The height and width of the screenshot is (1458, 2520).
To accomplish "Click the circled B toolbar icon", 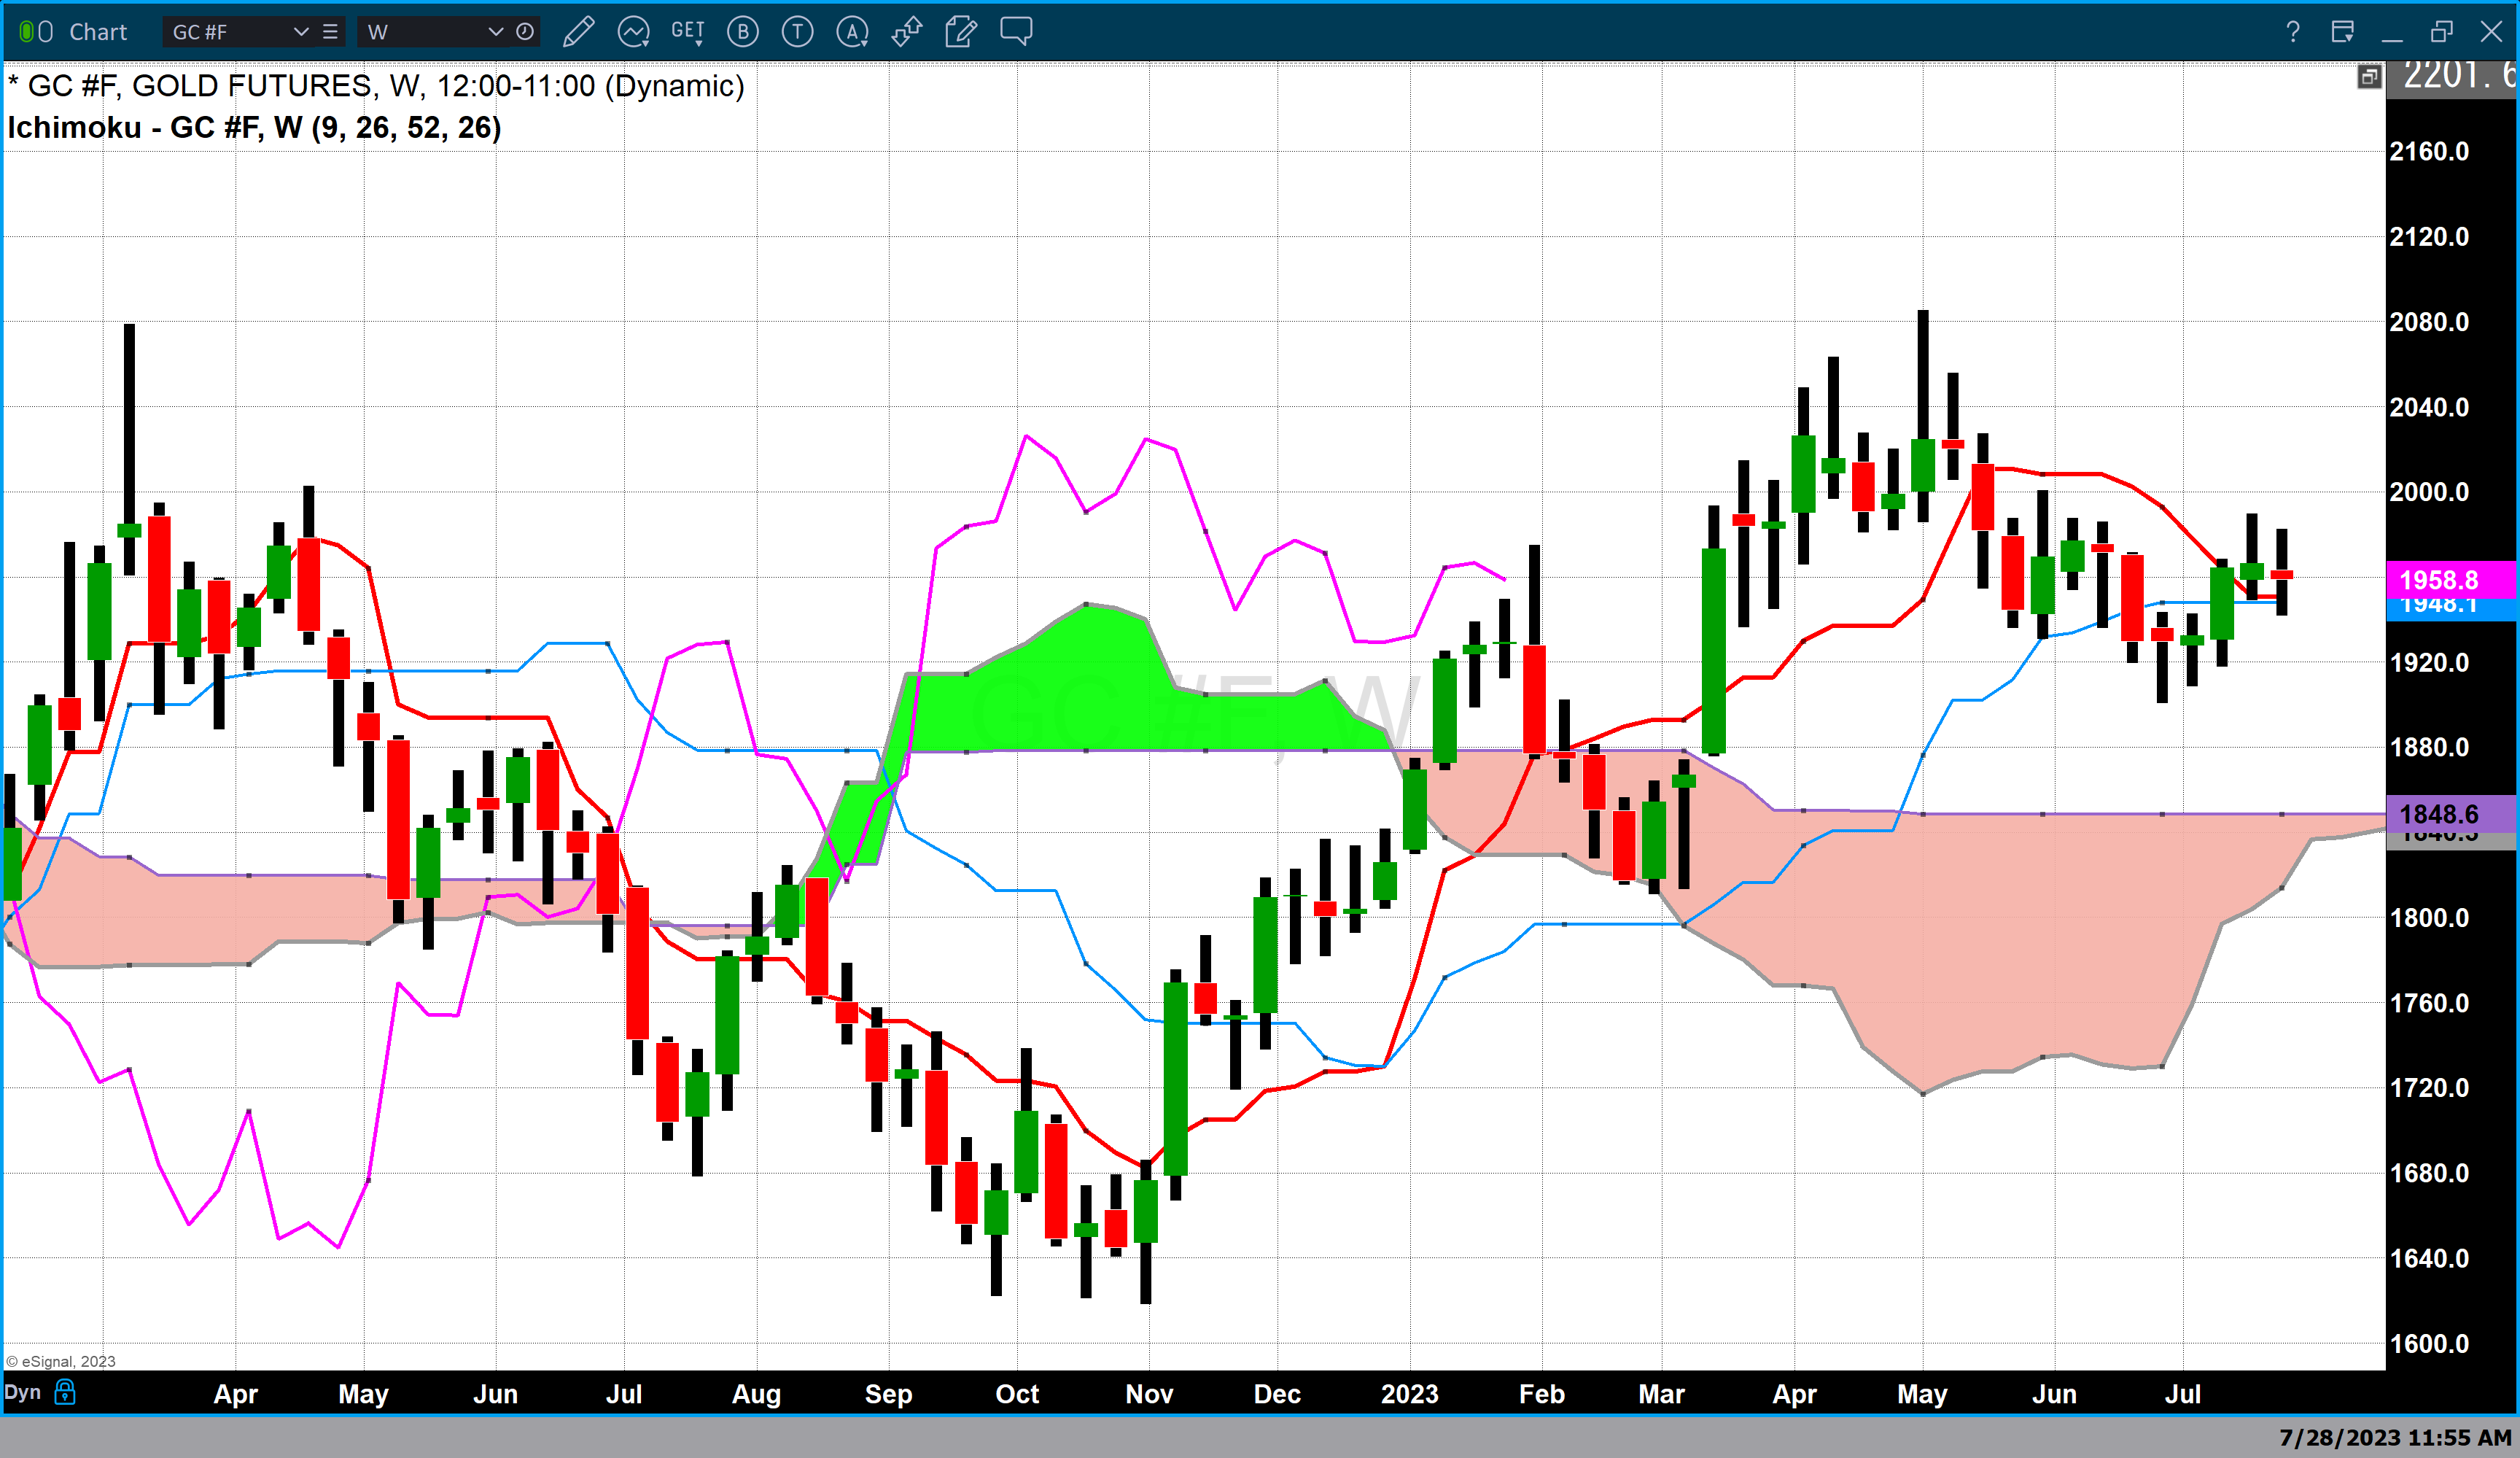I will click(742, 32).
